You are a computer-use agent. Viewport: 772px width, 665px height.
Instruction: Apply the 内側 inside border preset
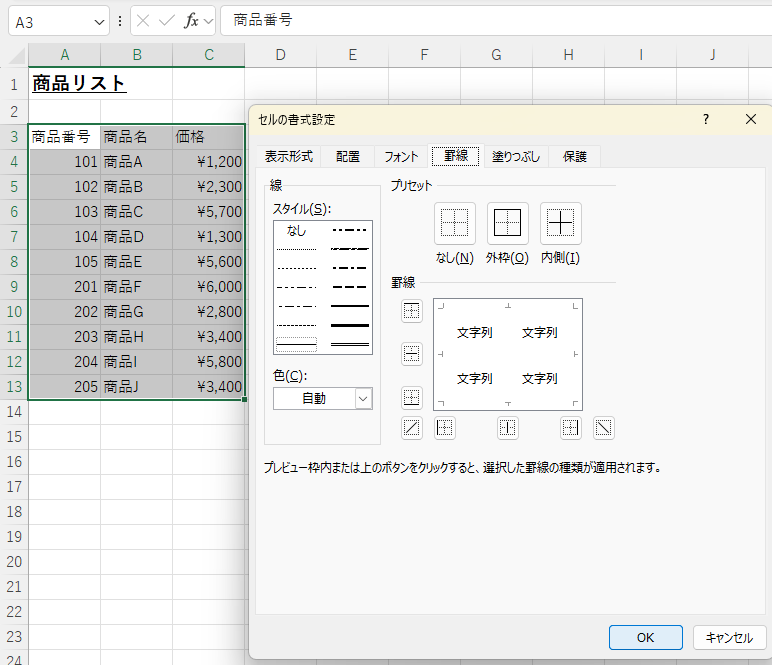point(560,223)
